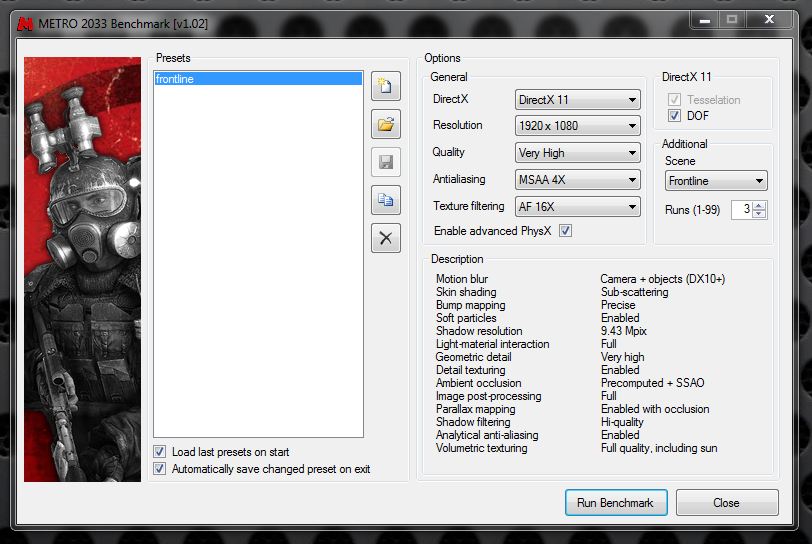Open the Resolution dropdown showing 1920 x 1080
This screenshot has width=812, height=544.
(577, 126)
